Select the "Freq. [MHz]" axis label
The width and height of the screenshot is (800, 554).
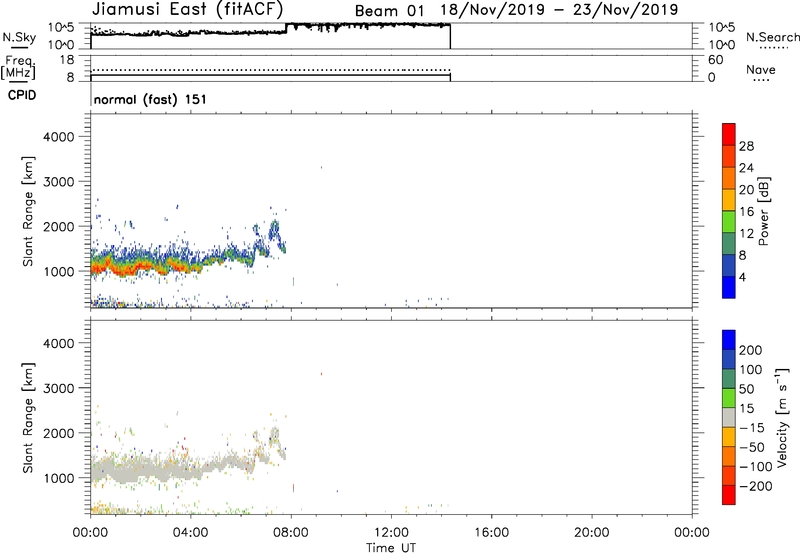[x=18, y=67]
